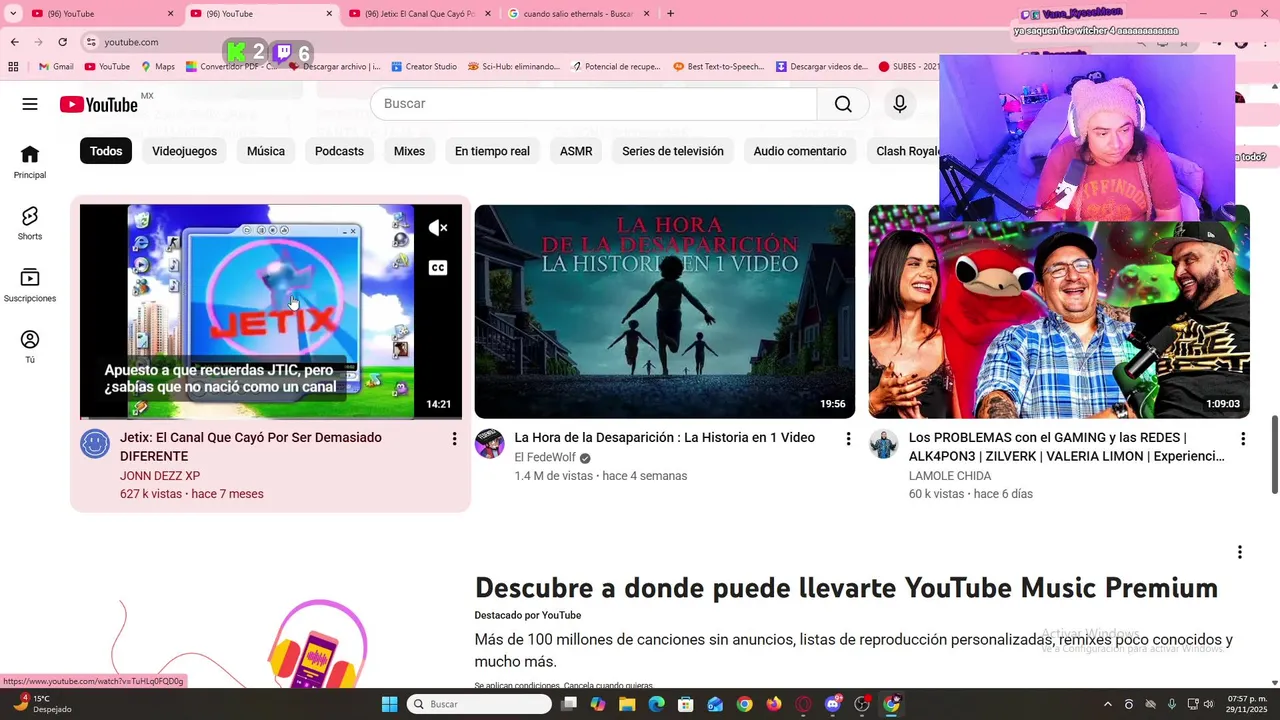Open a new browser tab with plus

point(670,14)
